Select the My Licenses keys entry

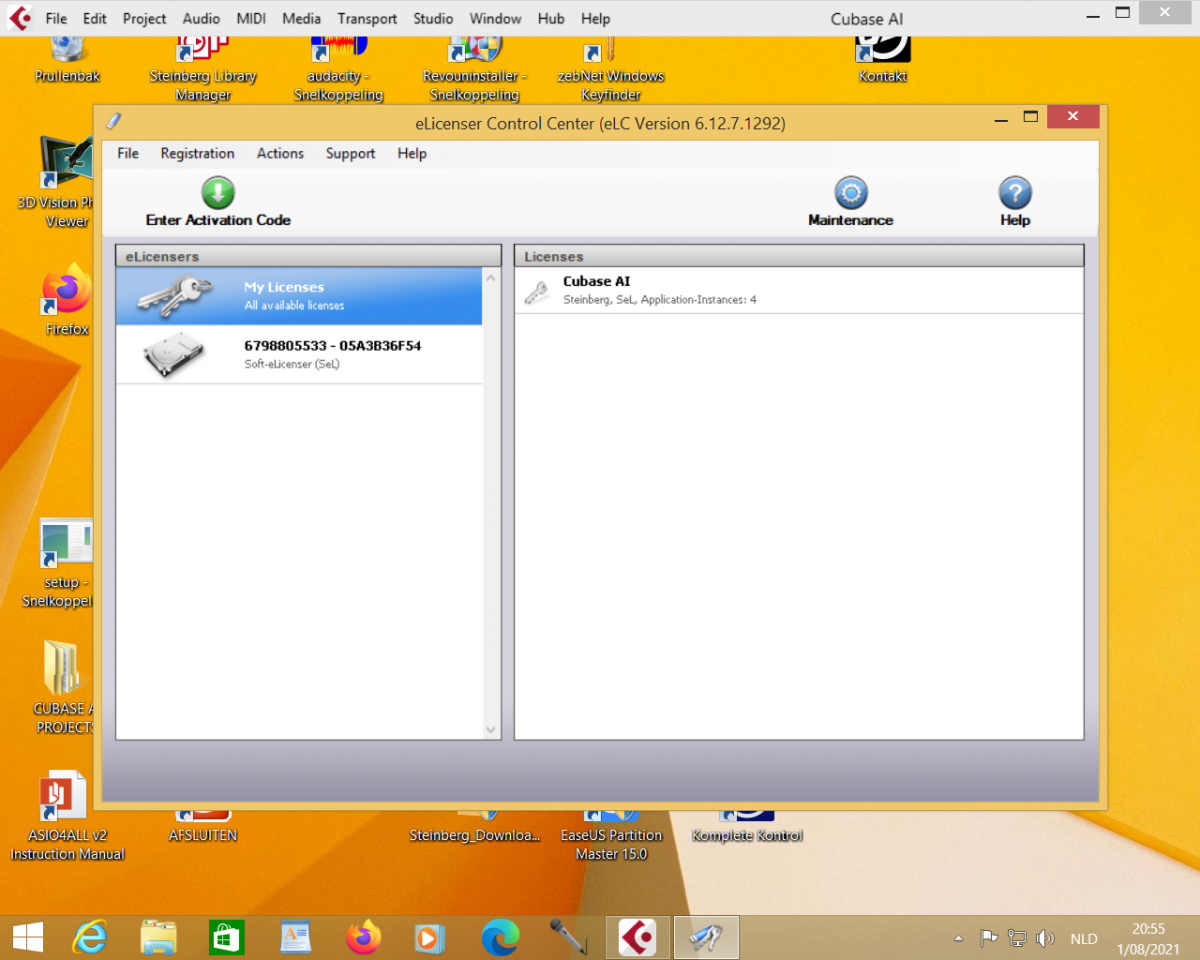point(299,296)
